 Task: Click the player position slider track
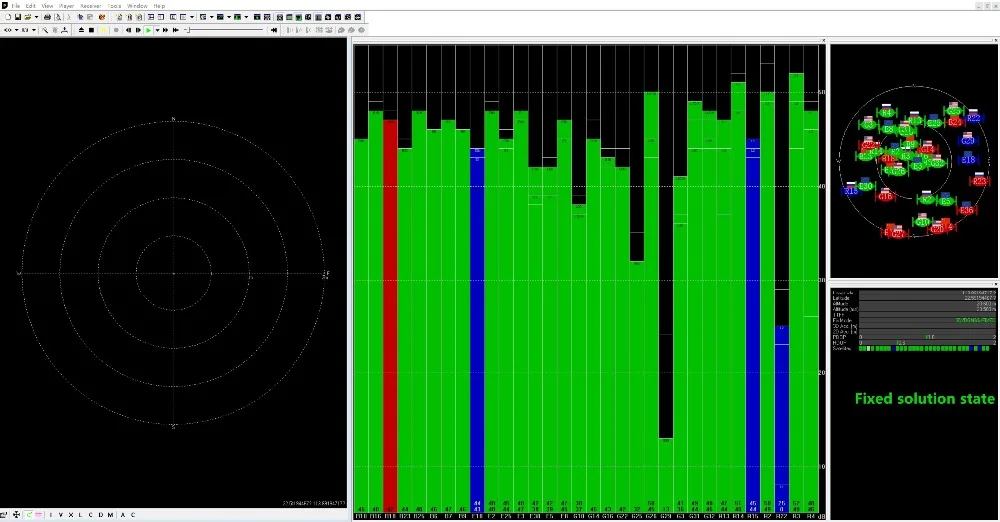tap(225, 30)
